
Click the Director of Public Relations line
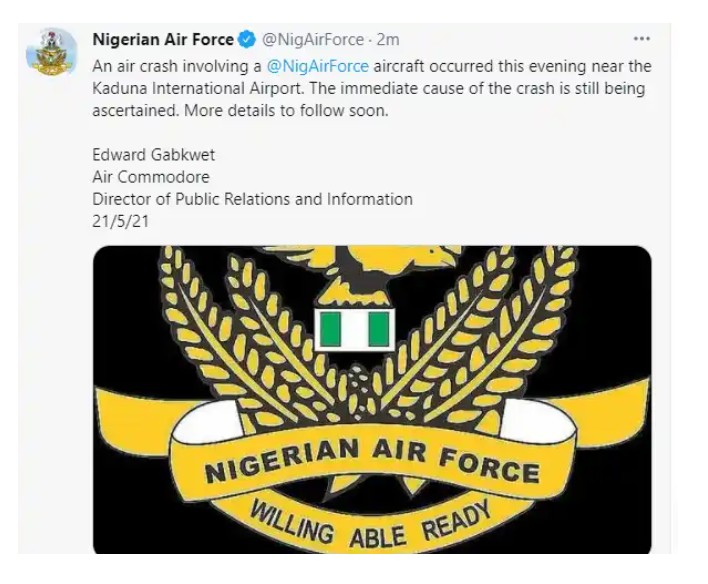coord(252,198)
